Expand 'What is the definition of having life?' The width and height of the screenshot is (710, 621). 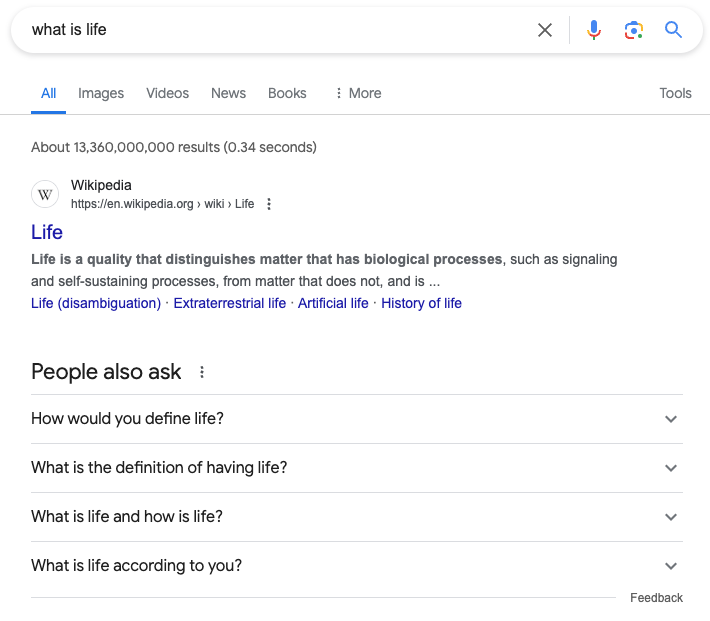(671, 468)
